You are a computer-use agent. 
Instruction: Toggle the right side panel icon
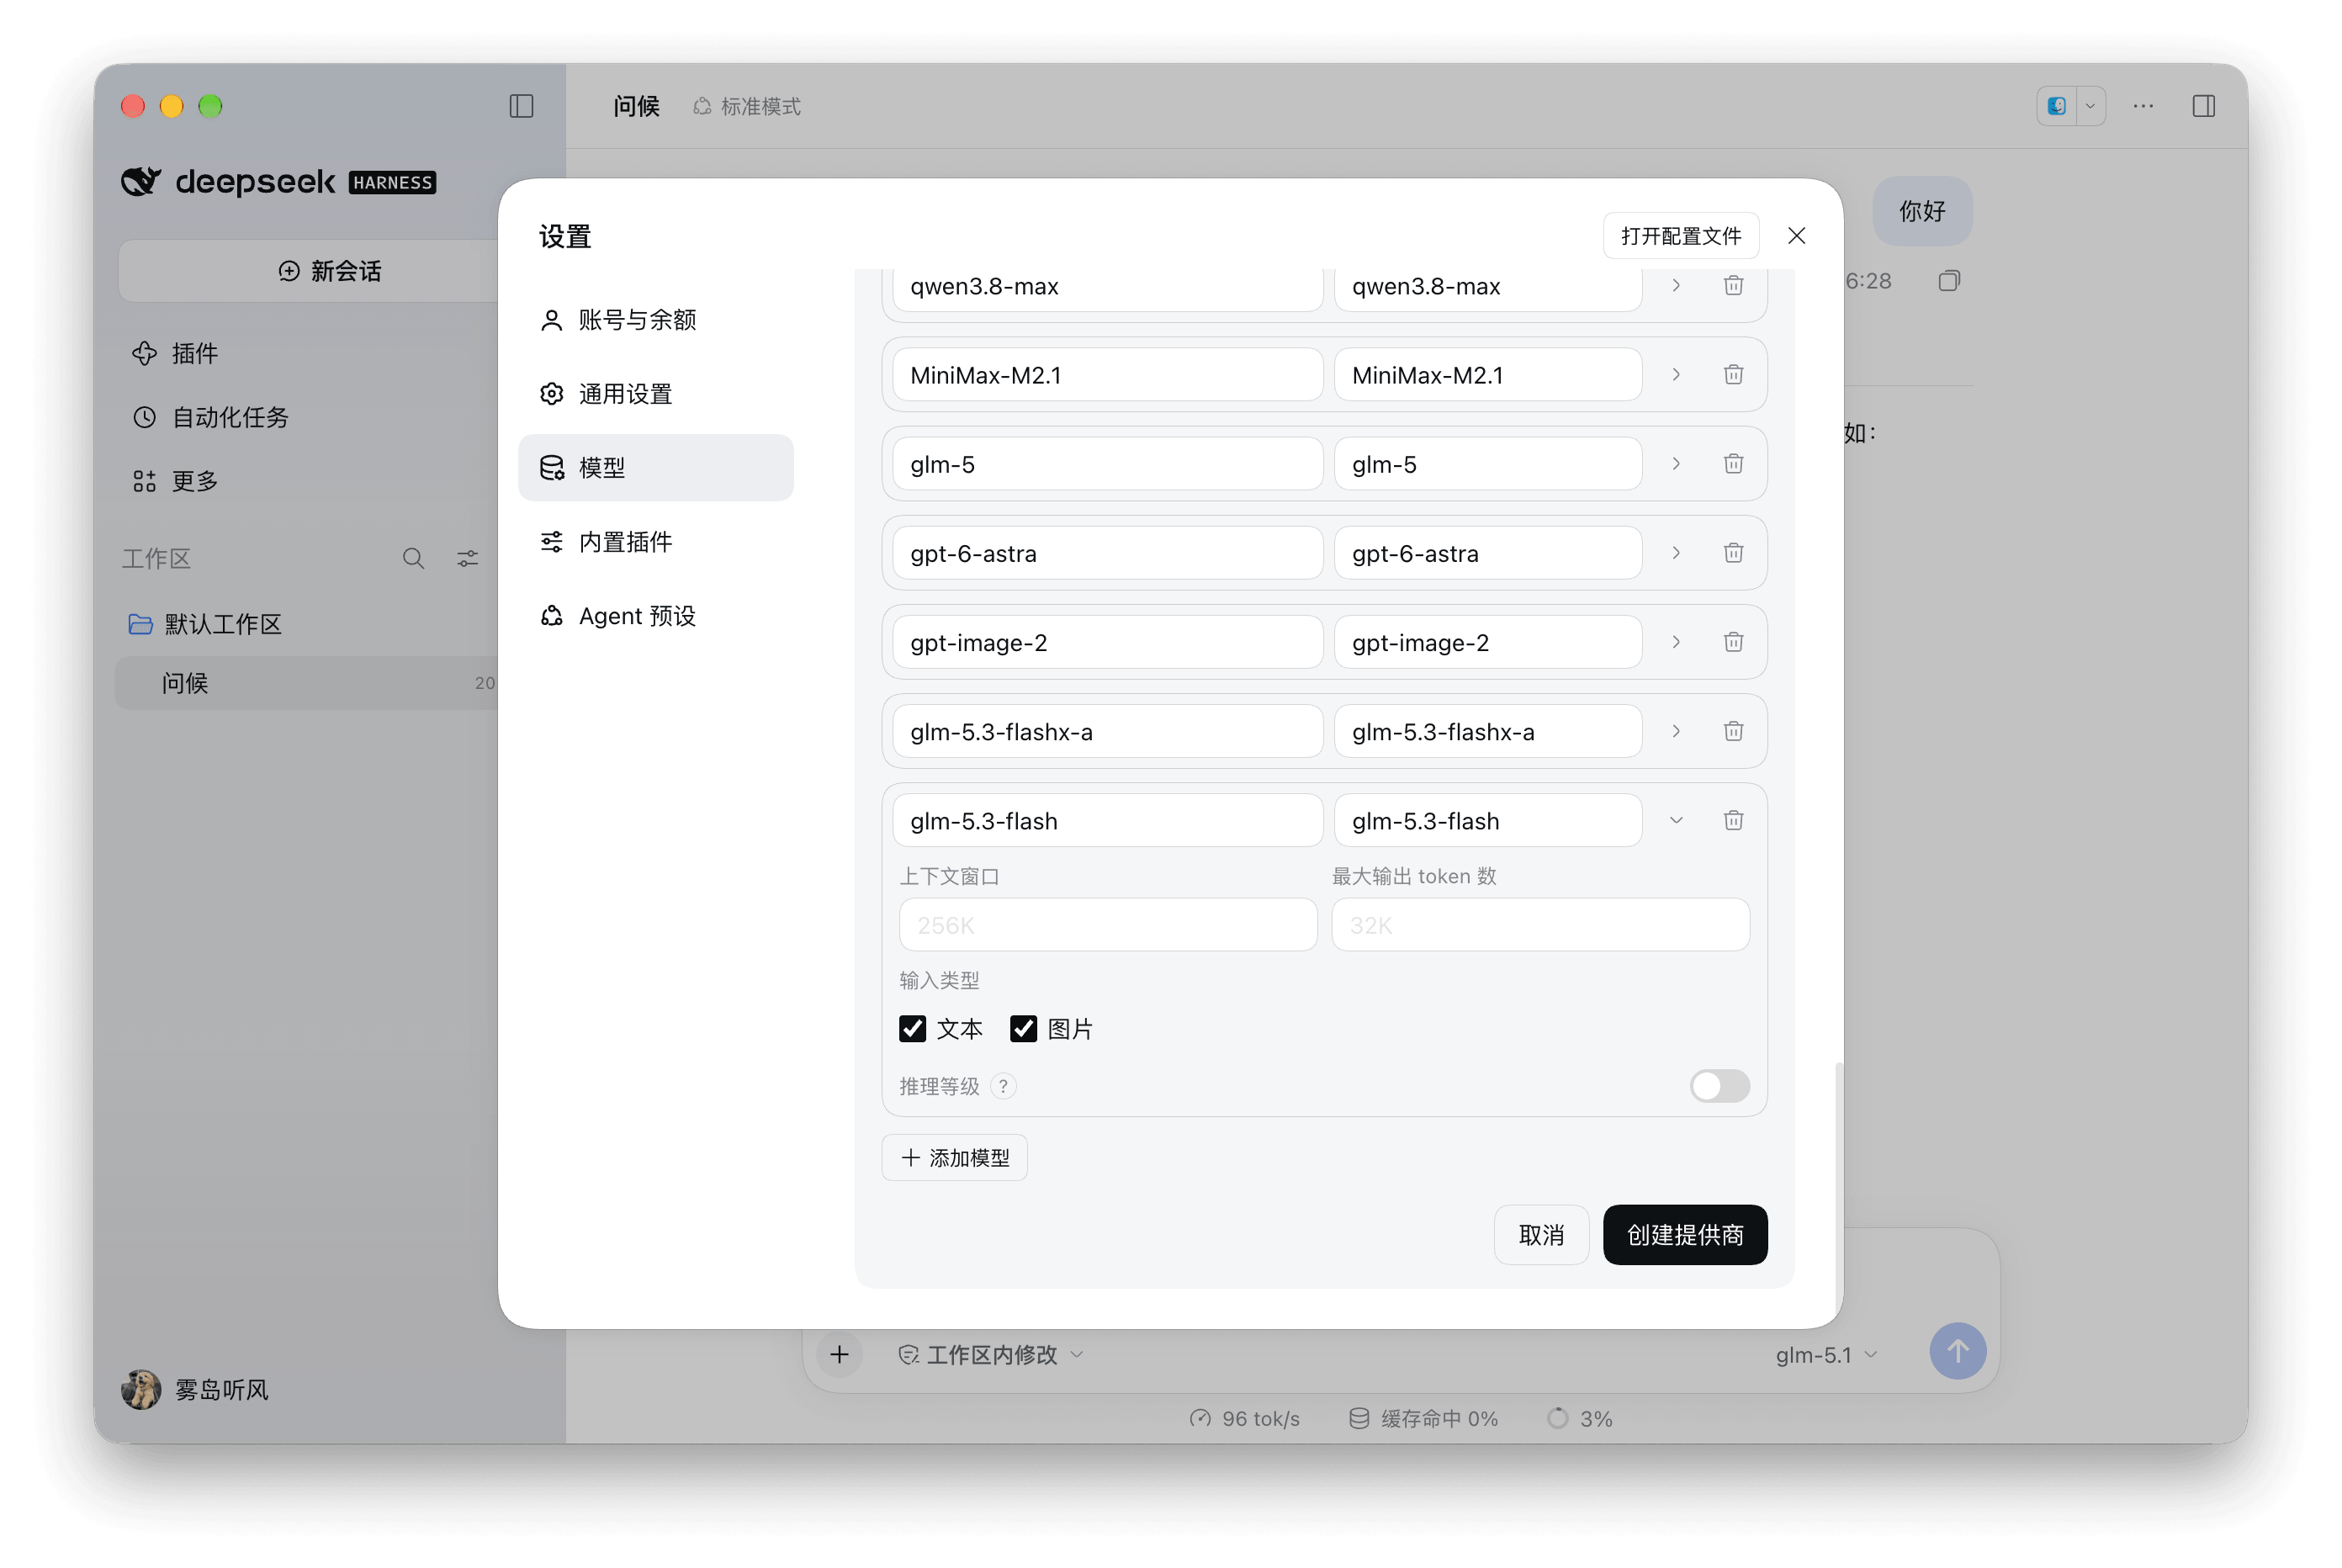coord(2203,106)
